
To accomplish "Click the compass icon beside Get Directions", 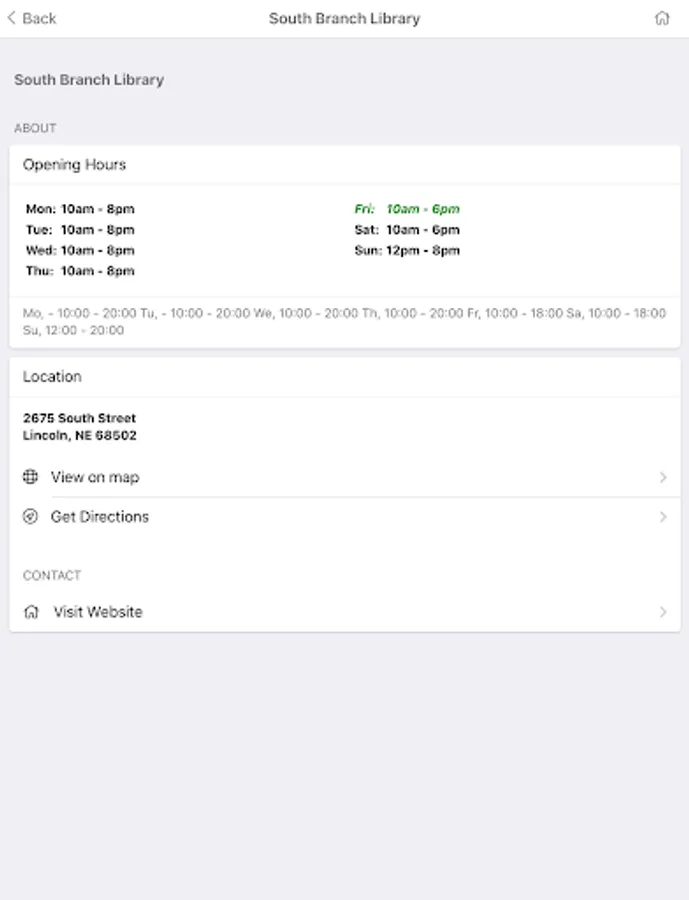I will tap(31, 517).
